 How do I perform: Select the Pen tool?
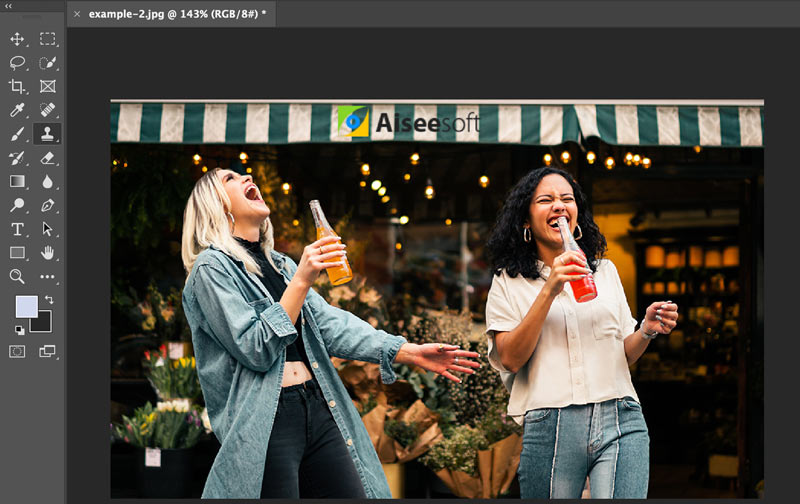coord(47,205)
